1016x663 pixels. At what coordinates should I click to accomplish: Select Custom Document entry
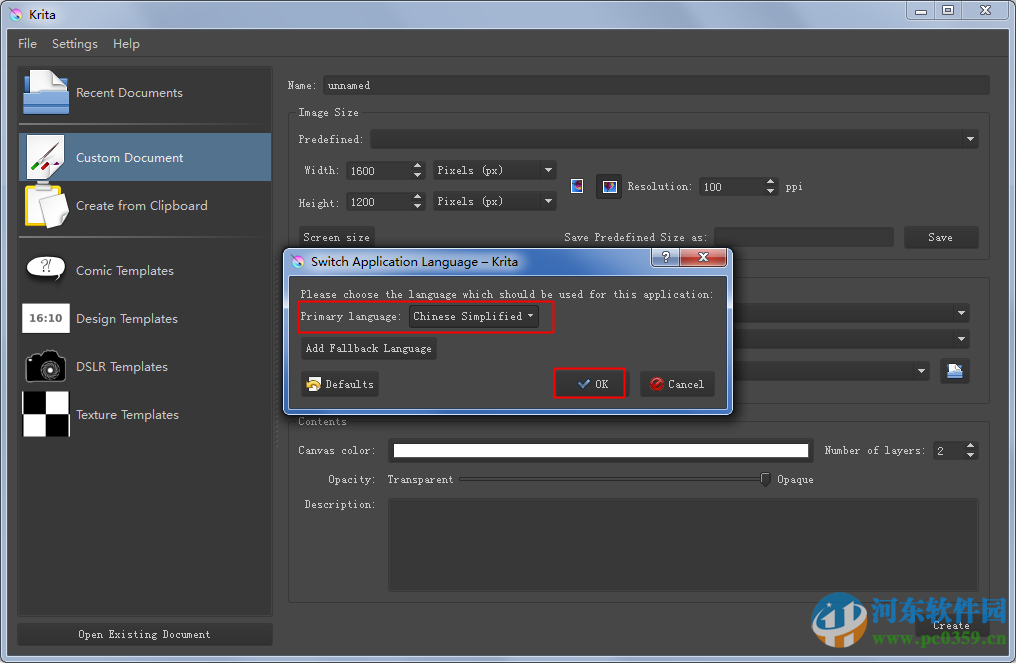tap(144, 157)
